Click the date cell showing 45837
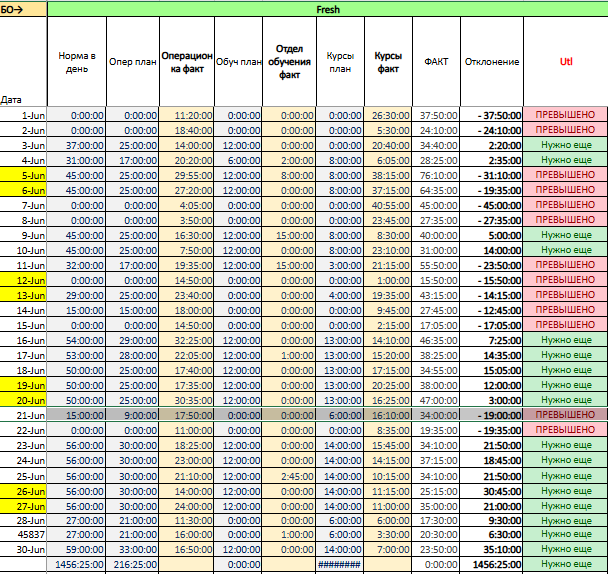608x574 pixels. pos(23,534)
